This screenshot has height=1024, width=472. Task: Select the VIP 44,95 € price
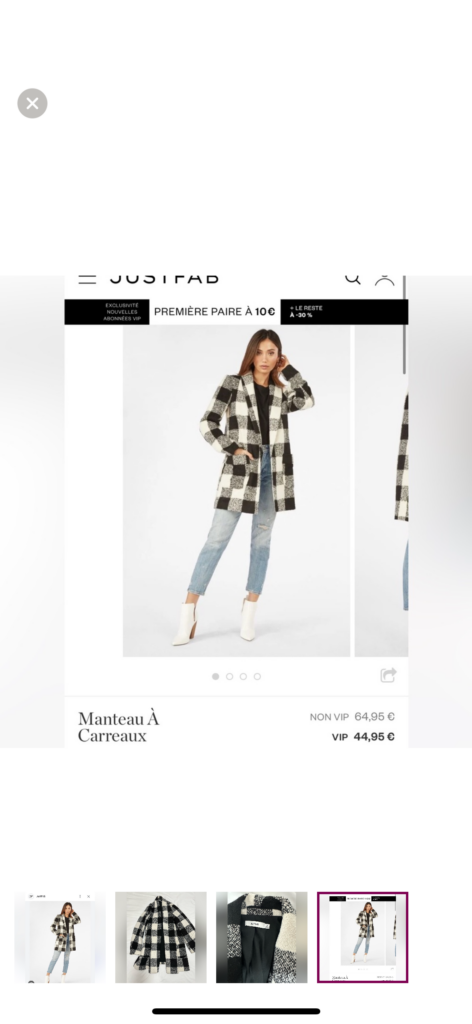(x=363, y=737)
